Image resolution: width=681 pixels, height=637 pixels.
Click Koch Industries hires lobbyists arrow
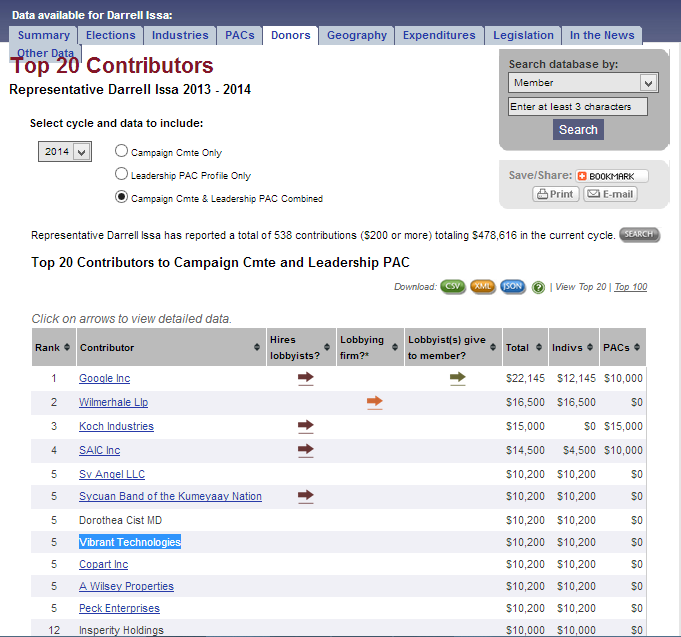305,426
